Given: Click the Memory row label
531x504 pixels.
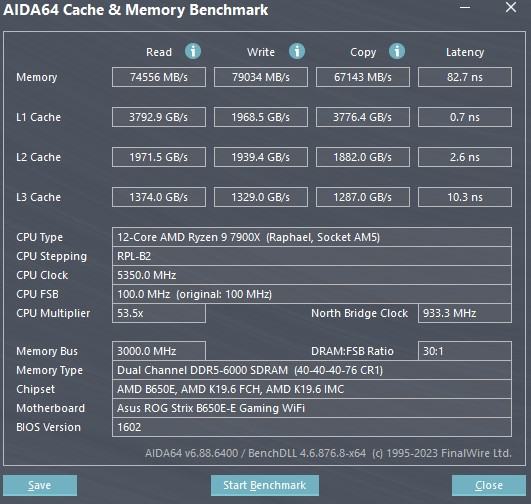Looking at the screenshot, I should pyautogui.click(x=37, y=78).
